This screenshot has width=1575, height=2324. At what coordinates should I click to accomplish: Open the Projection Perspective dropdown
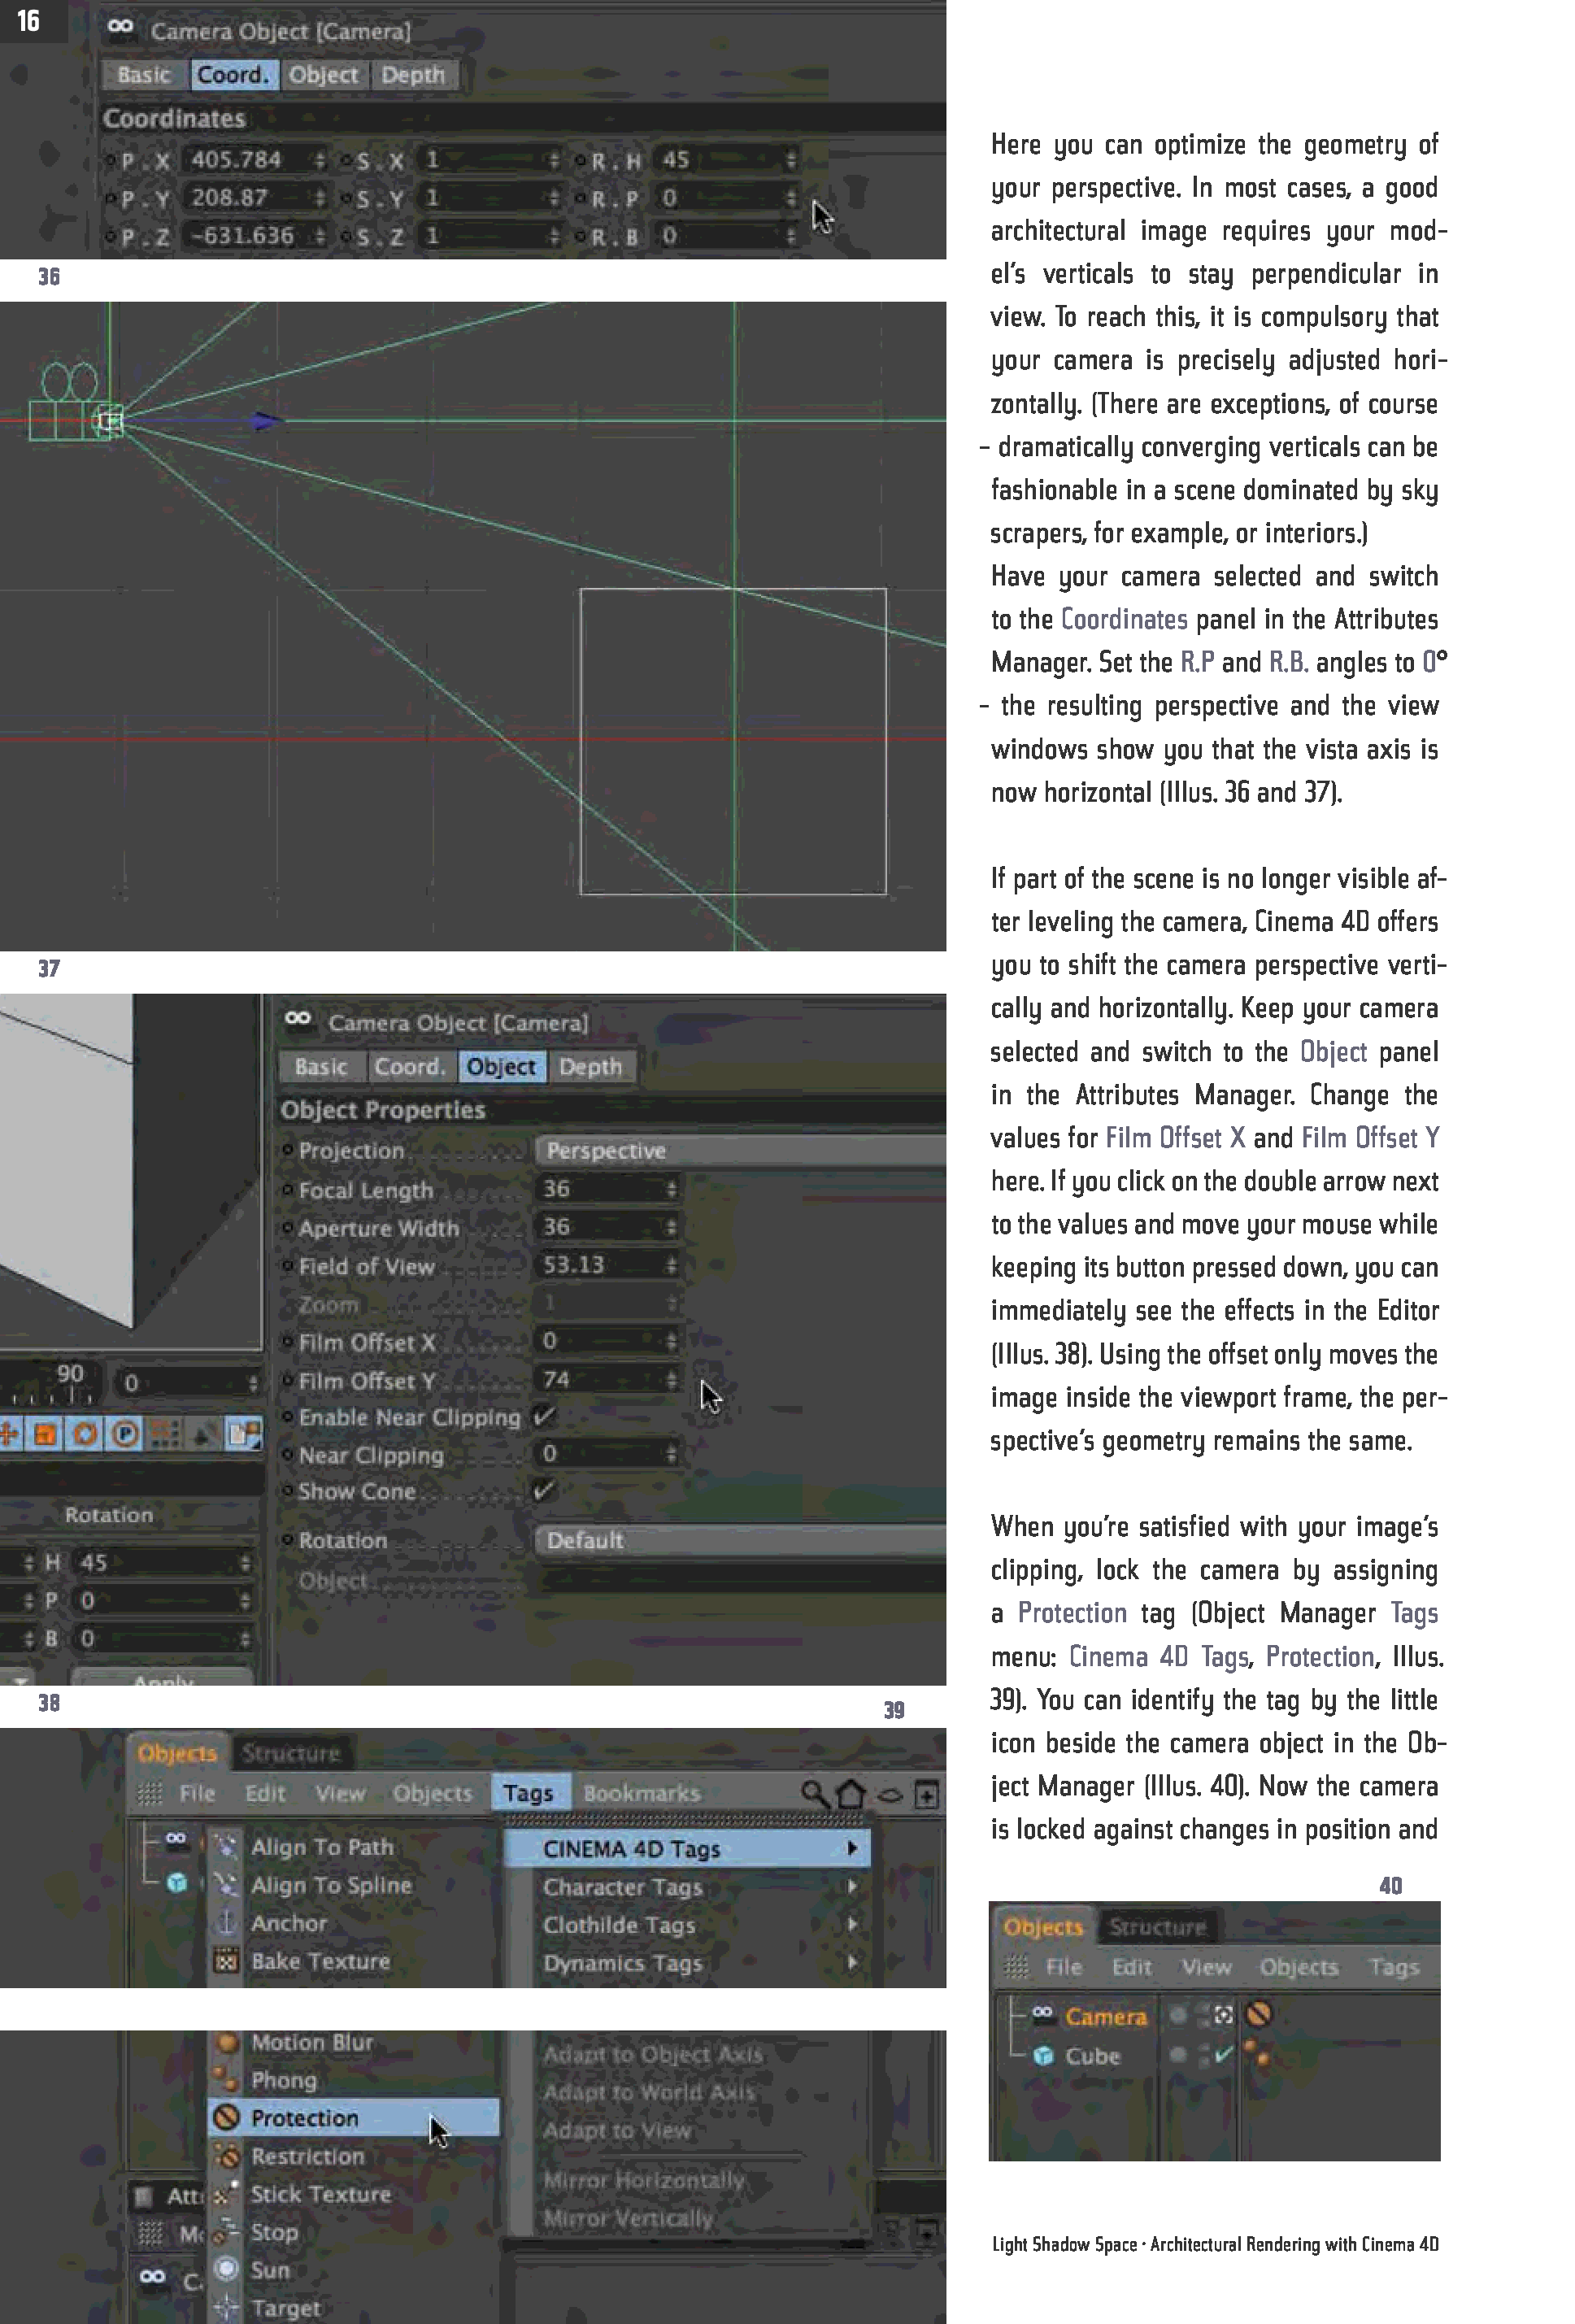coord(740,1150)
